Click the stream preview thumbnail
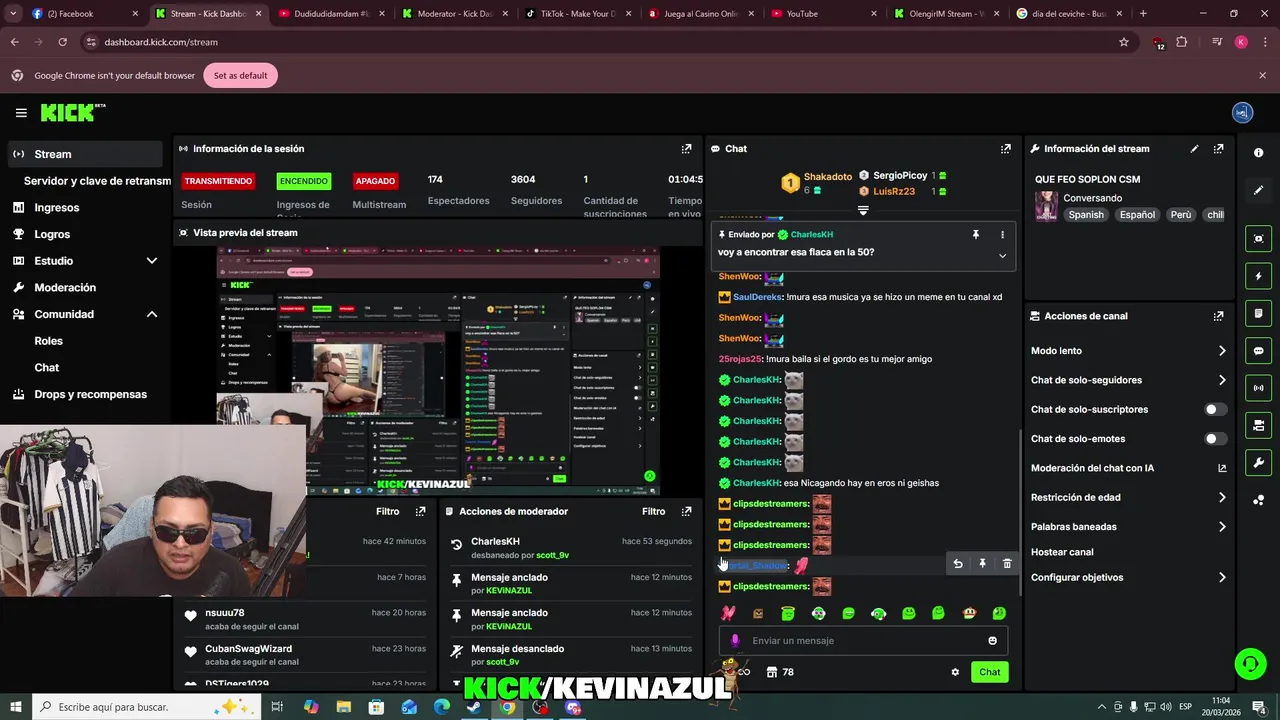 tap(438, 370)
